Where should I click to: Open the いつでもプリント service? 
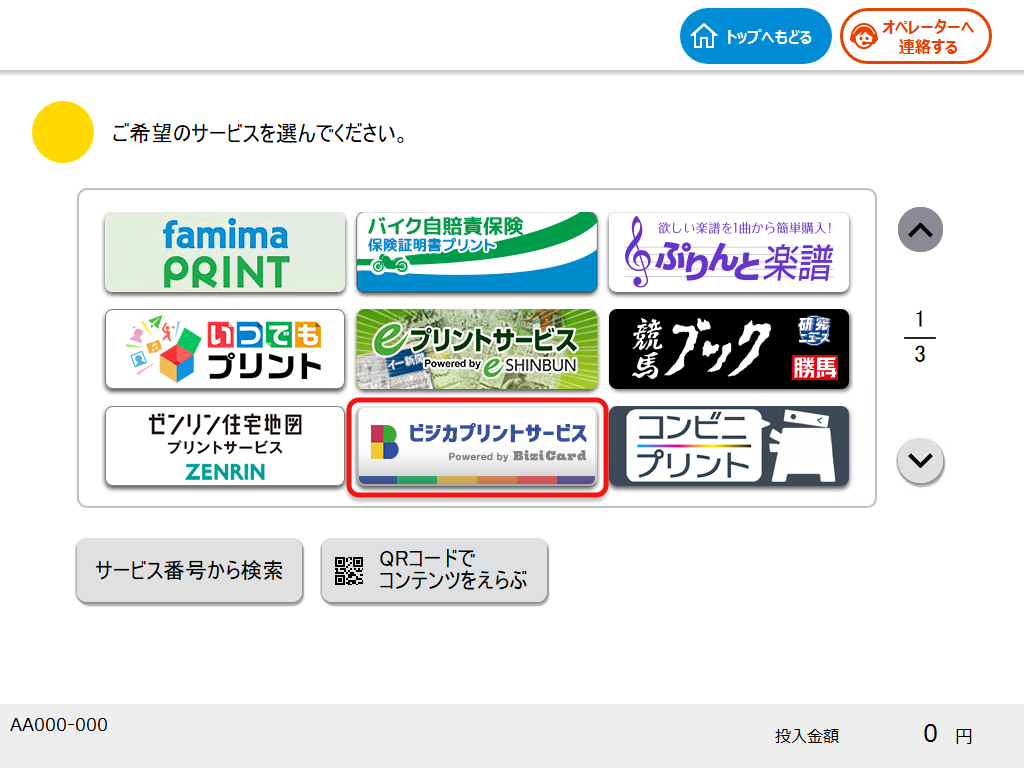click(x=224, y=349)
